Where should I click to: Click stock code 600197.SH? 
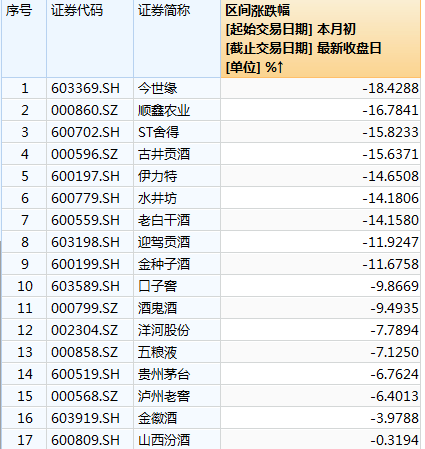click(90, 176)
